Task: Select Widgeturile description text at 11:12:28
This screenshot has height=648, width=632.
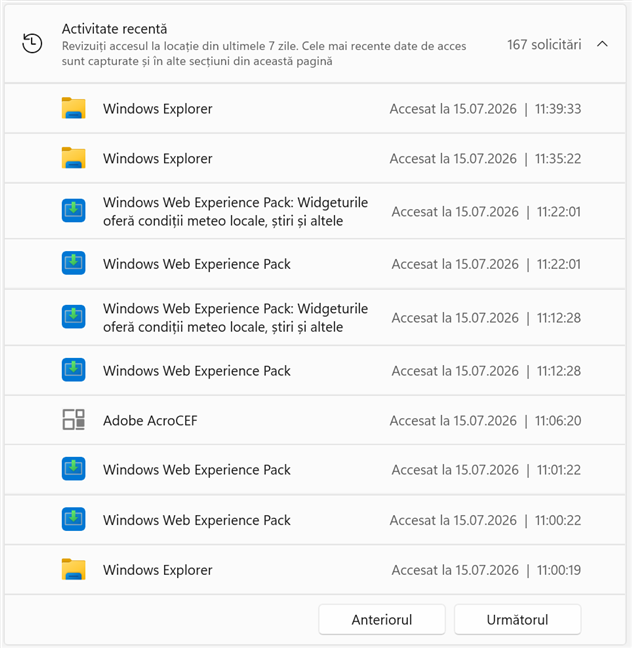Action: click(235, 317)
